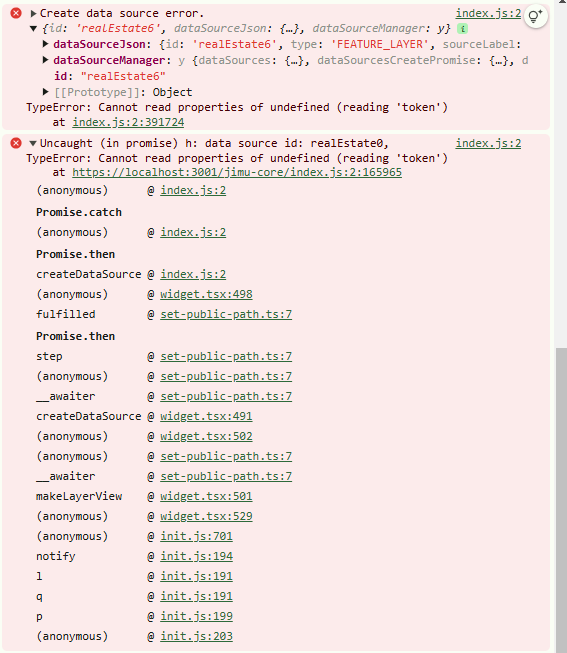Click the green info badge after dataSourceManager: y}
Image resolution: width=567 pixels, height=653 pixels.
tap(462, 29)
